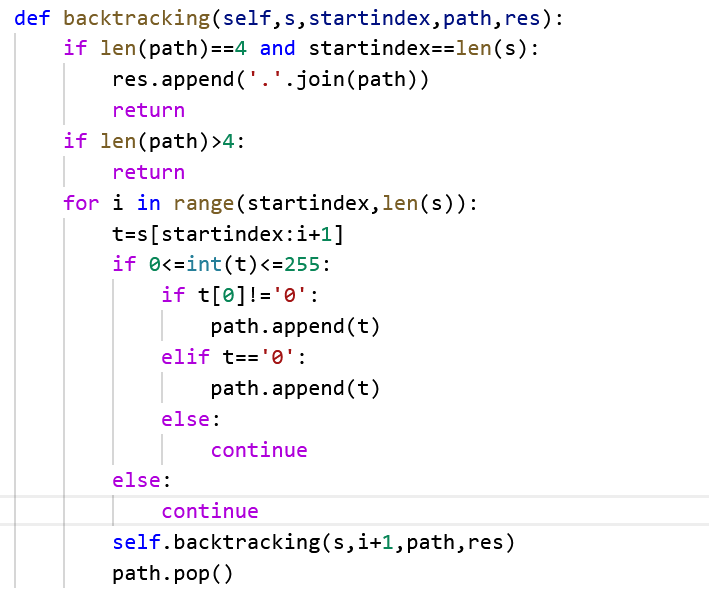Click the path.pop() line at bottom
The height and width of the screenshot is (592, 709).
click(172, 574)
